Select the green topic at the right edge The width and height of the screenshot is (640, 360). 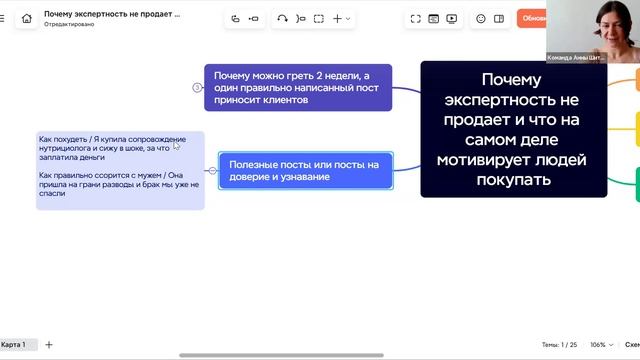pyautogui.click(x=638, y=184)
